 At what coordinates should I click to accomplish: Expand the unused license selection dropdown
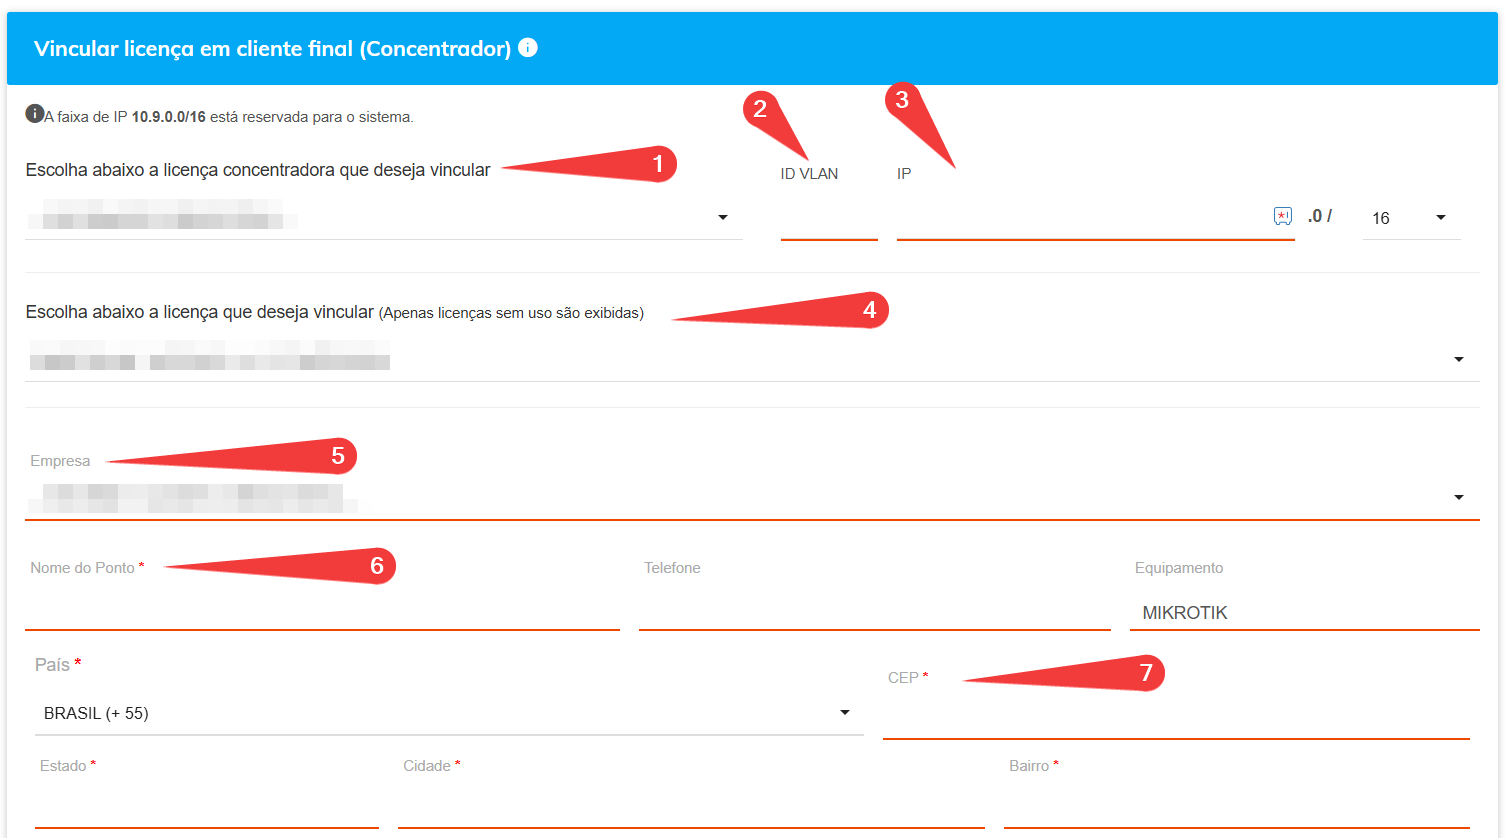coord(1458,359)
